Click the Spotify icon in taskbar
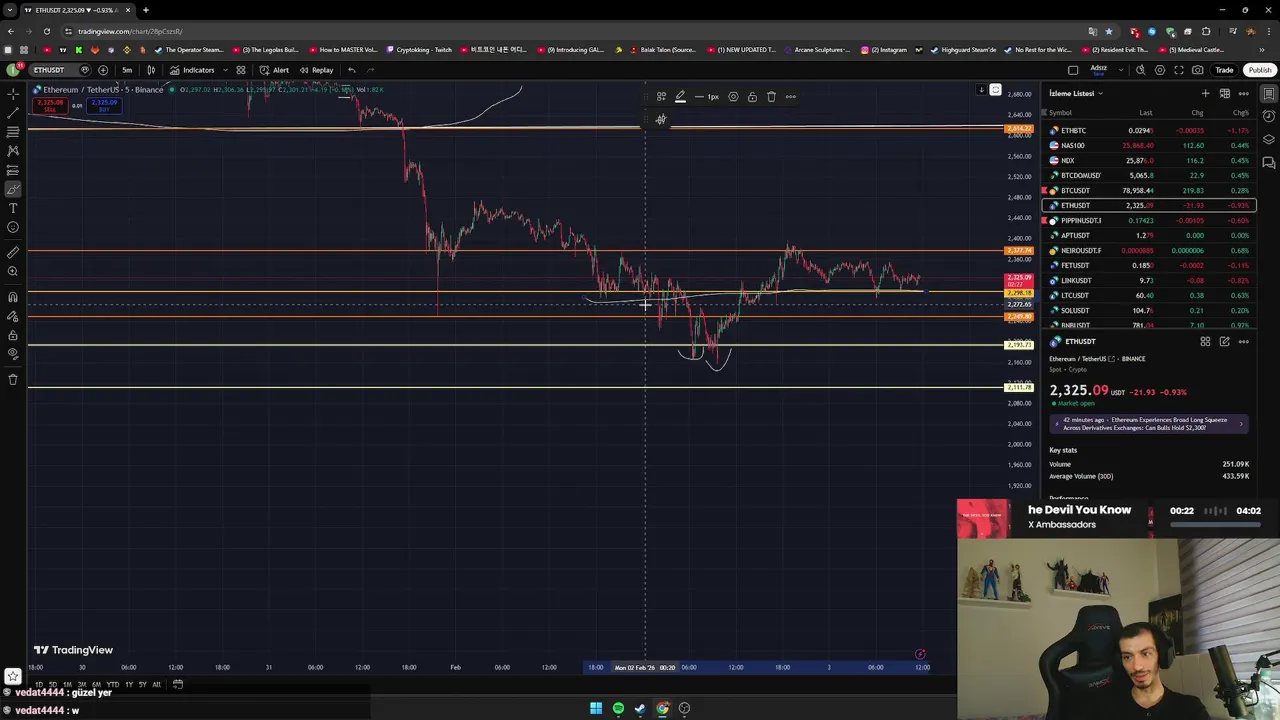 [618, 708]
